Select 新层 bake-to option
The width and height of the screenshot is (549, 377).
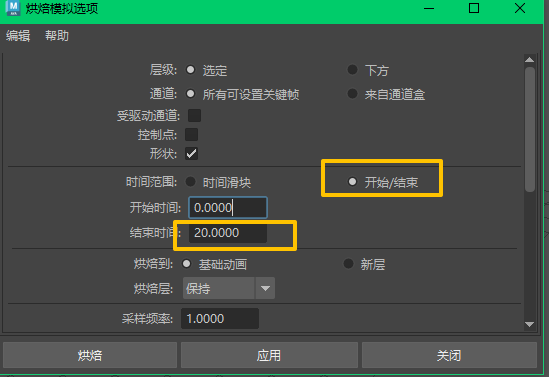click(348, 264)
